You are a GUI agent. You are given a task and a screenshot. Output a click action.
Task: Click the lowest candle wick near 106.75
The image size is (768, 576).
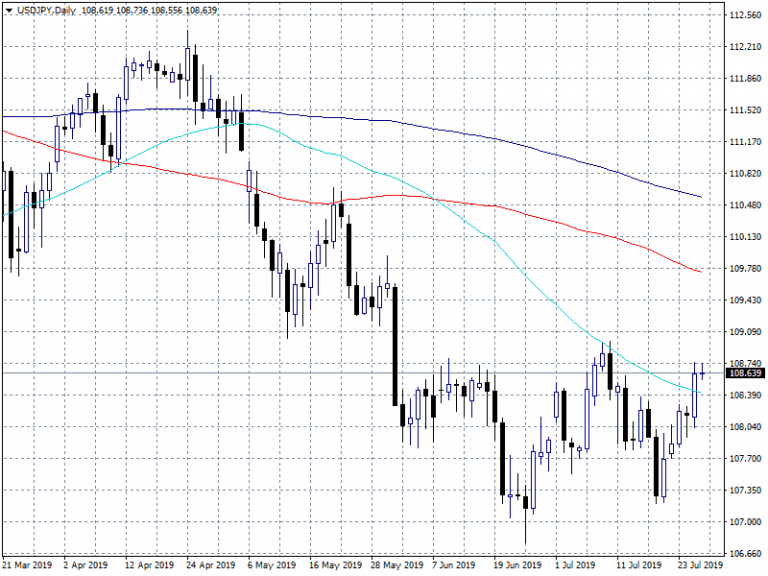pos(525,530)
